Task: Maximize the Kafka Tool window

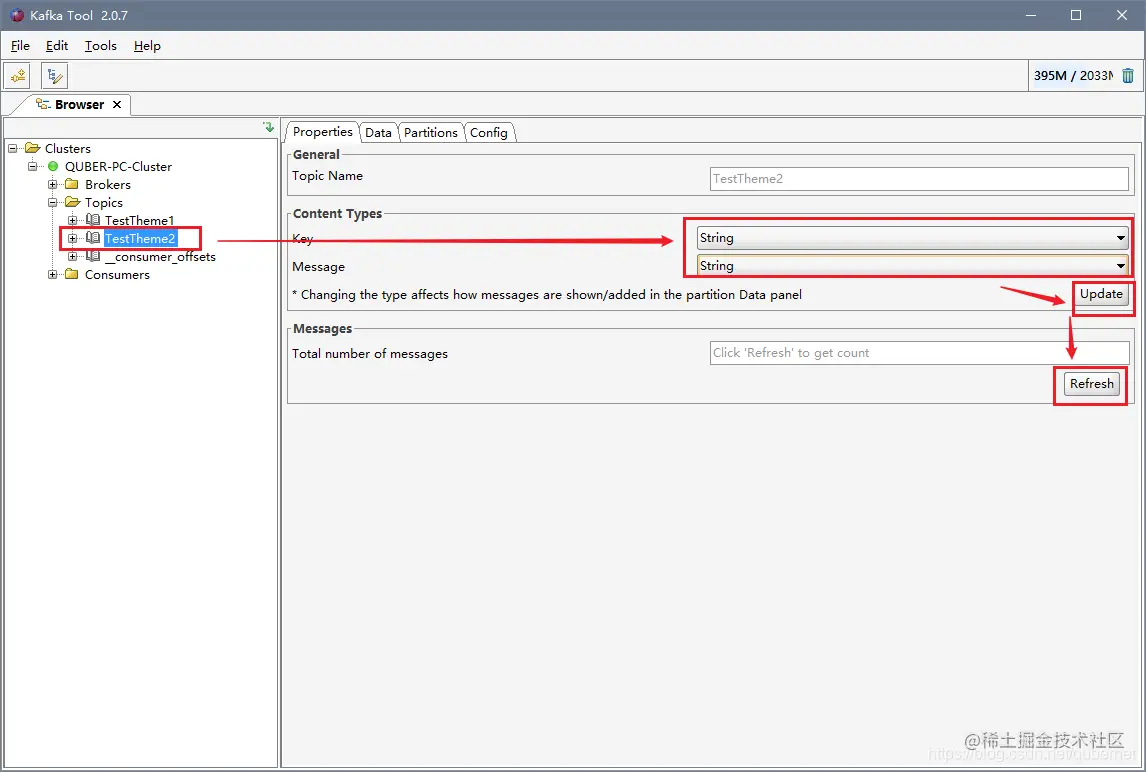Action: click(1076, 15)
